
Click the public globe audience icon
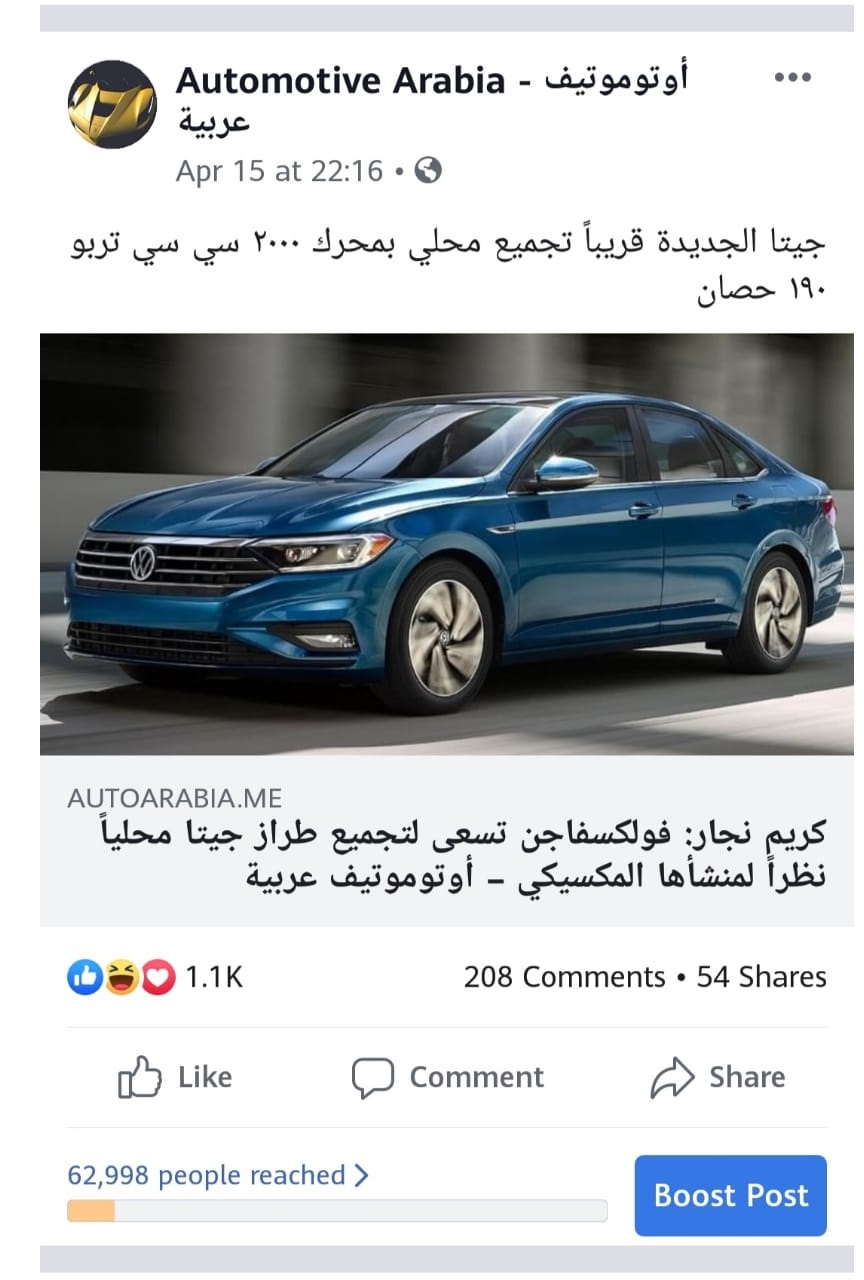[x=428, y=171]
